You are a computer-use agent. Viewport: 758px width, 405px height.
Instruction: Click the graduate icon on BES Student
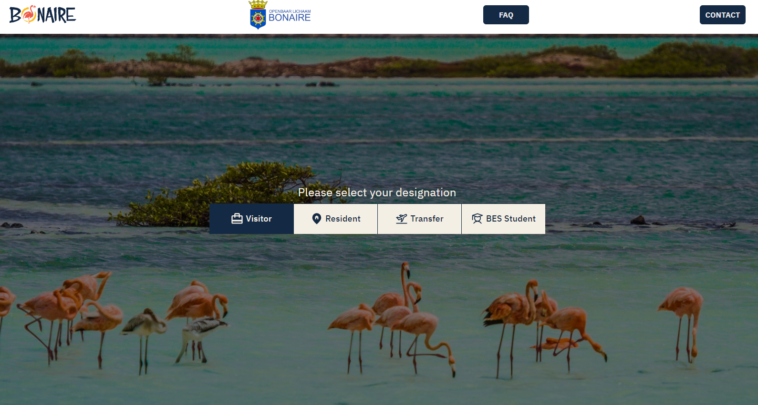(477, 218)
